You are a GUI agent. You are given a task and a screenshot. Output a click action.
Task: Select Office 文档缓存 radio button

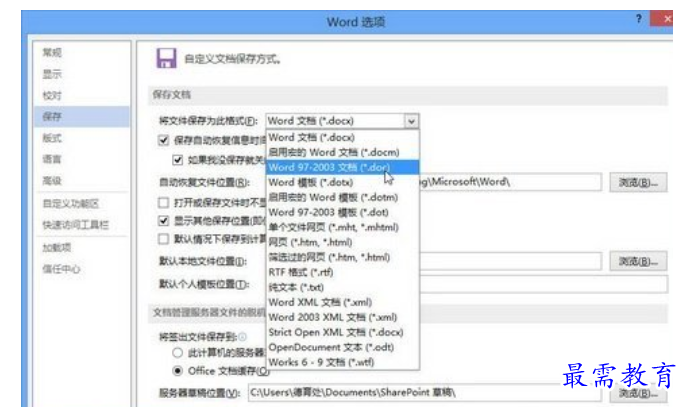177,371
